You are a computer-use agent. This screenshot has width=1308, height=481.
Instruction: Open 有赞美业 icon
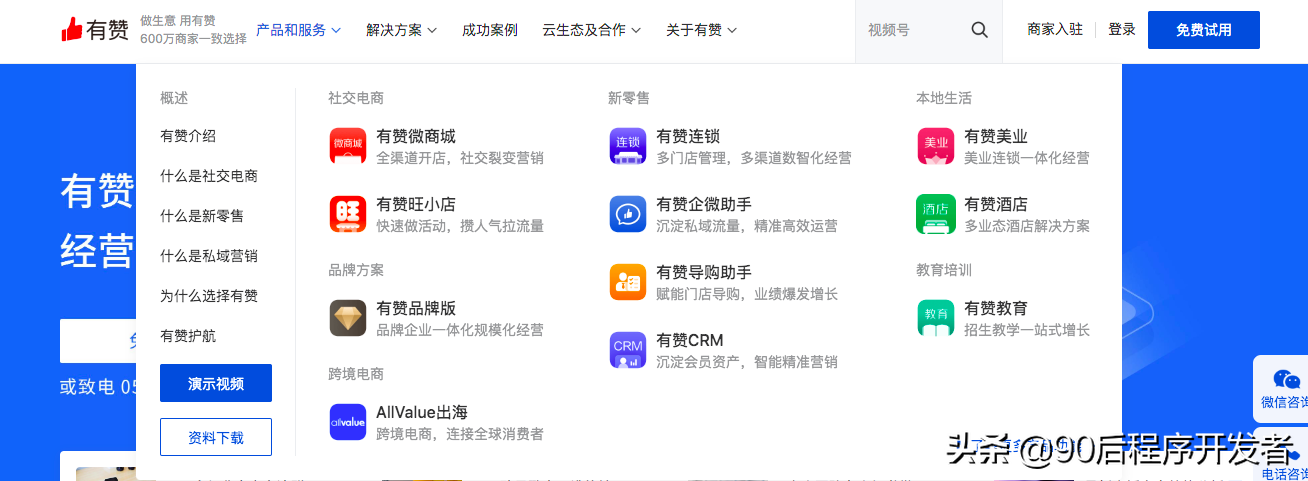(x=936, y=146)
